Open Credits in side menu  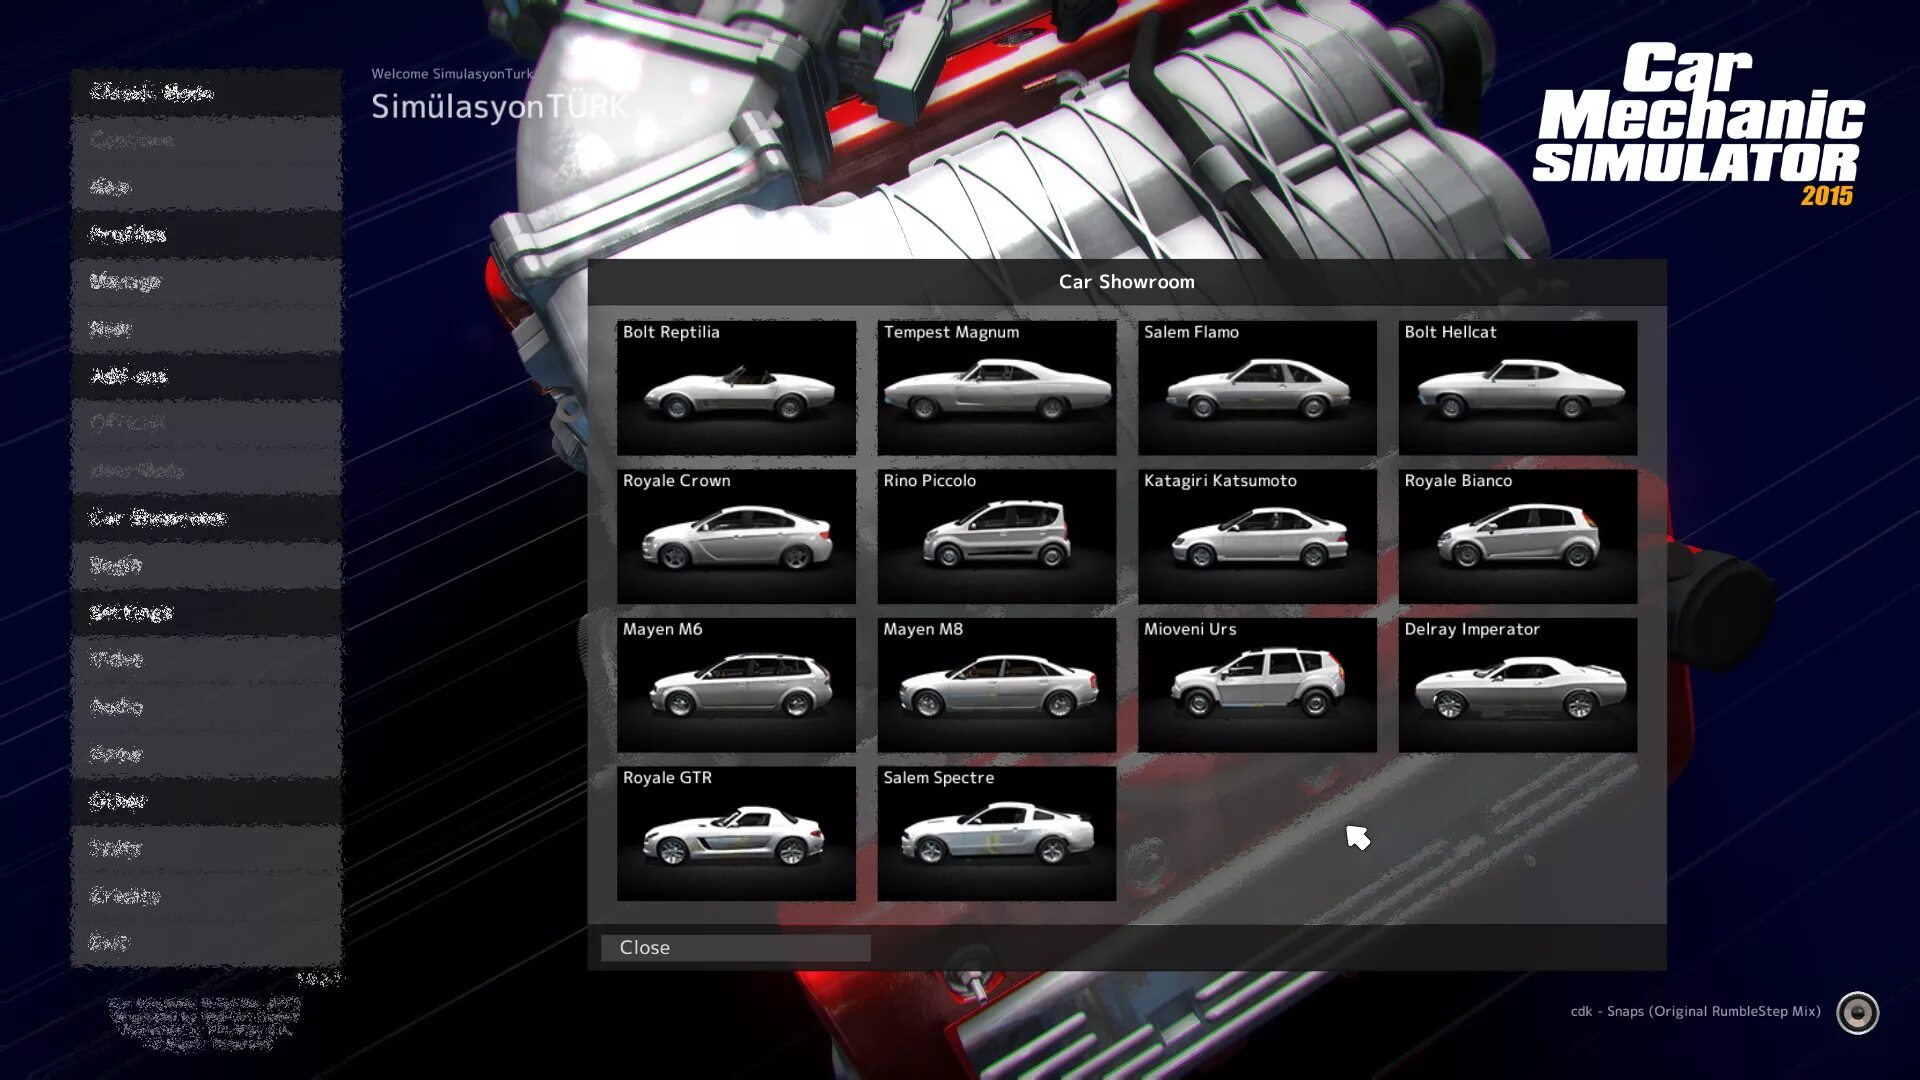[x=206, y=896]
